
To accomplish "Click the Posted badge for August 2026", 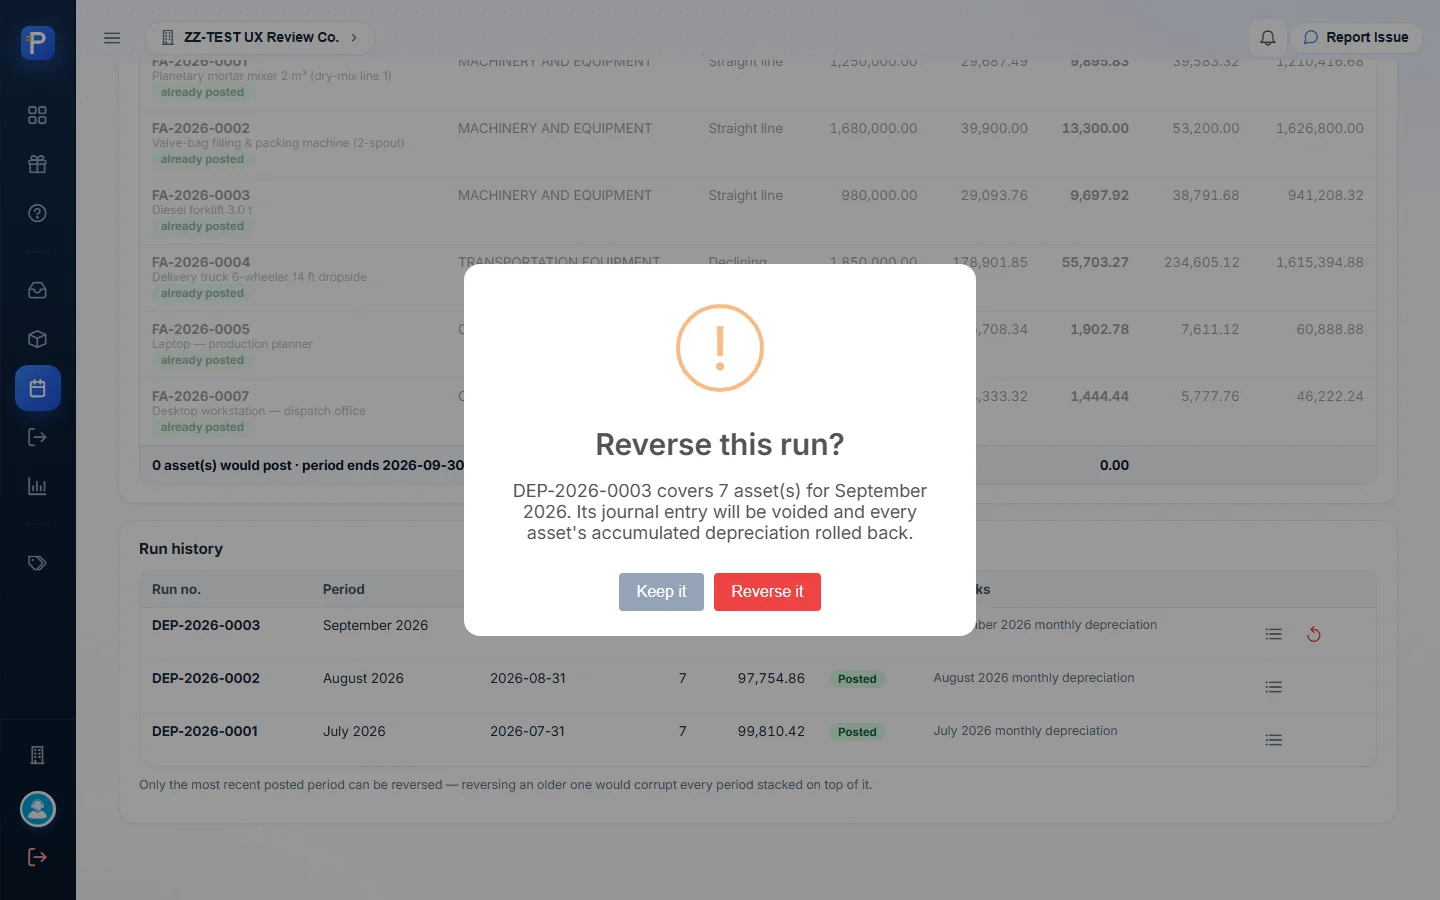I will [857, 679].
